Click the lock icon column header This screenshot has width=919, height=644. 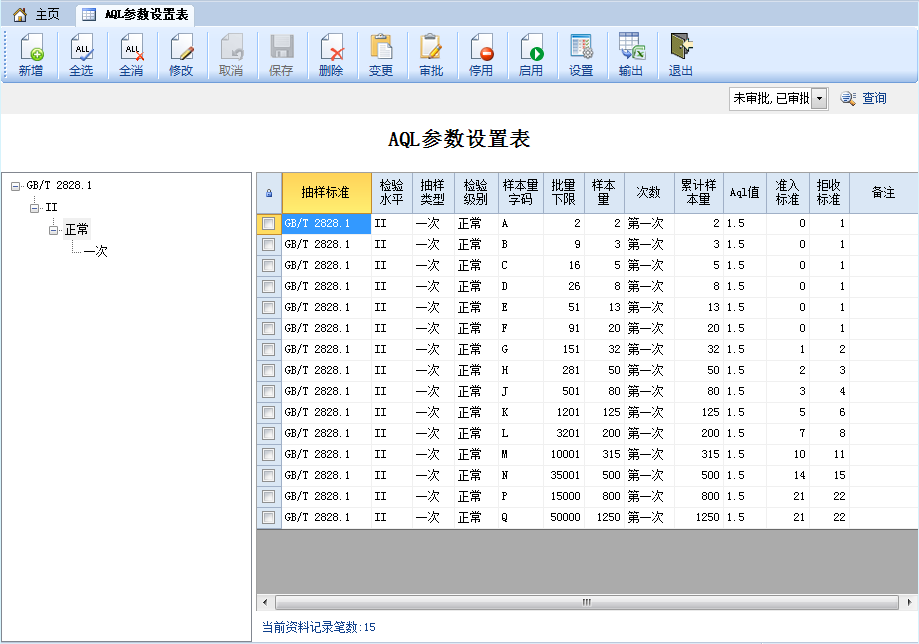click(x=269, y=193)
